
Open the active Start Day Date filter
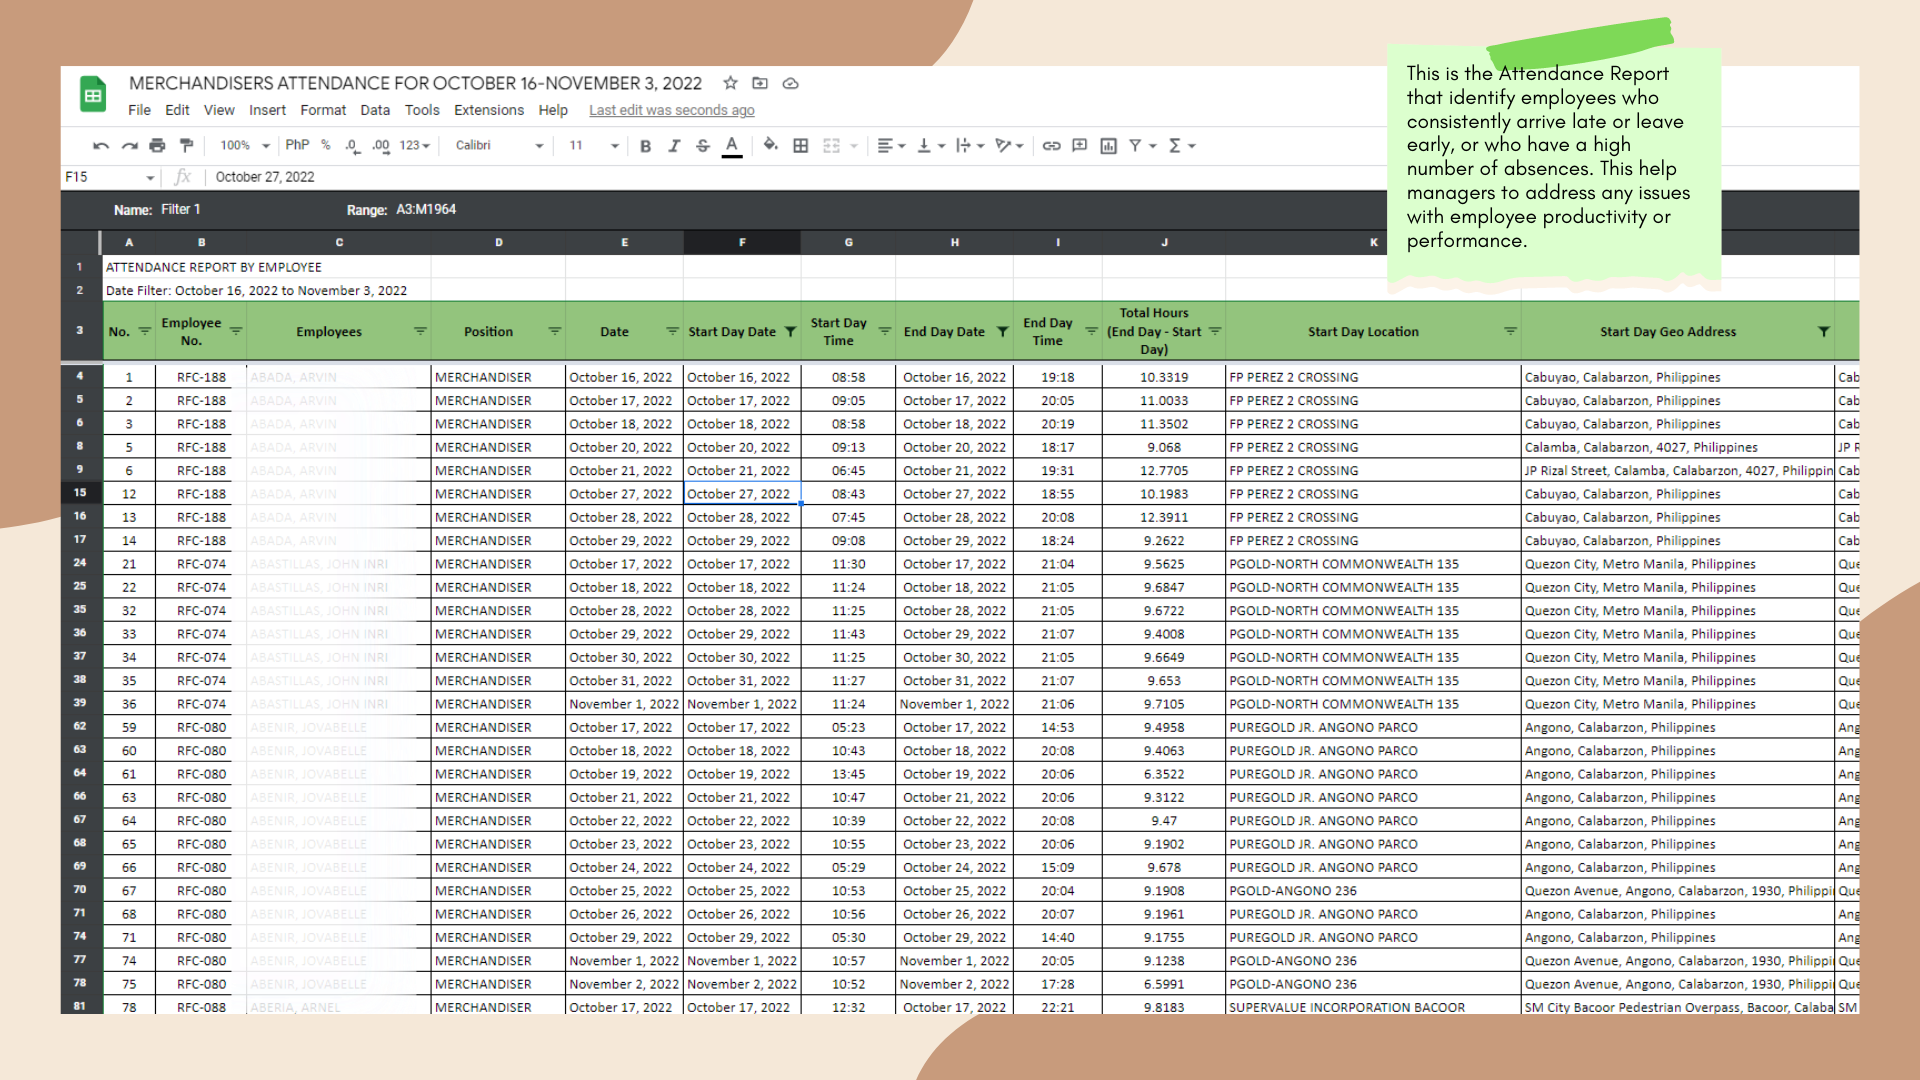tap(790, 331)
